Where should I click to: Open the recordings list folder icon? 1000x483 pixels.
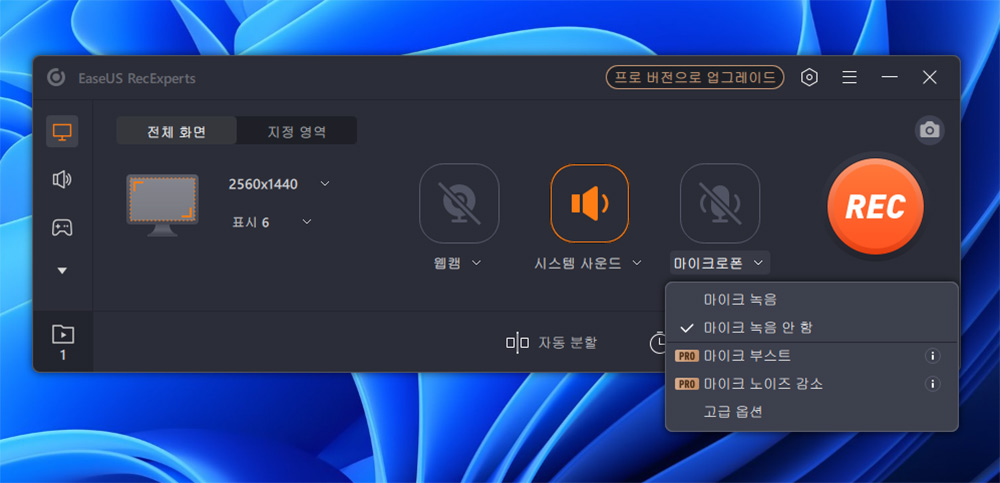point(62,333)
